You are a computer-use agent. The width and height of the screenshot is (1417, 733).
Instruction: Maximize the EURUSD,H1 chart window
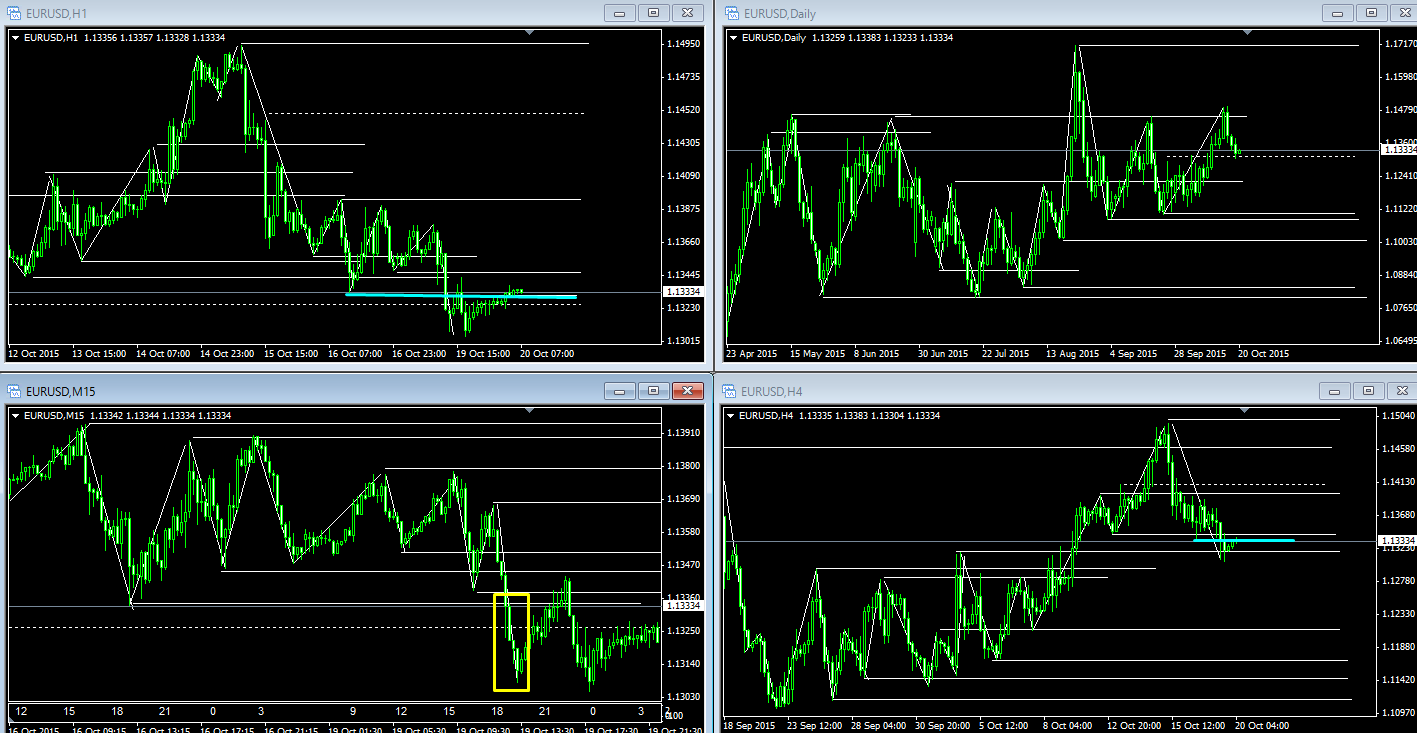point(653,13)
